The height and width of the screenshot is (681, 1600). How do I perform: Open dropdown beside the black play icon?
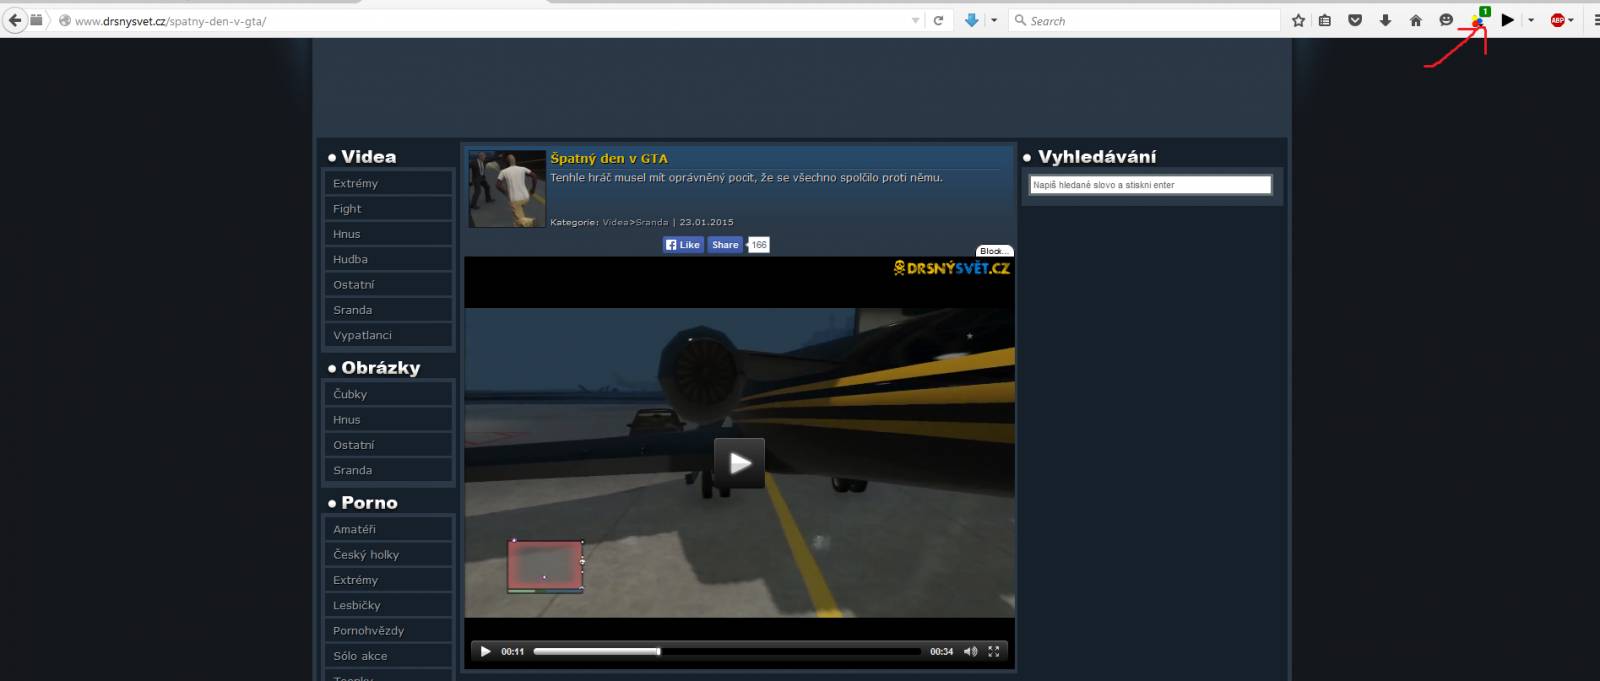1530,20
